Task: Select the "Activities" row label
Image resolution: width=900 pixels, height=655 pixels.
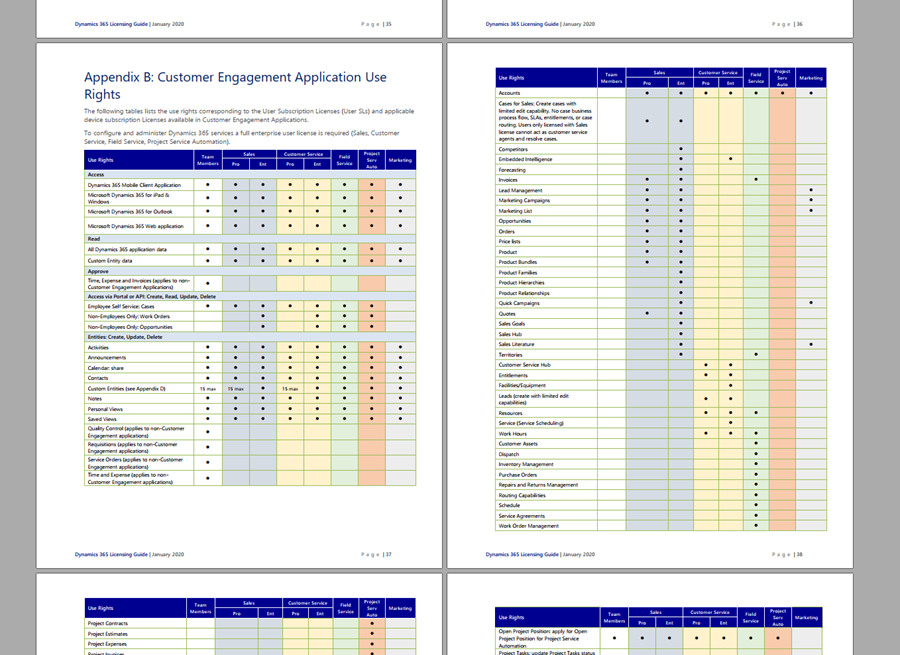Action: click(98, 347)
